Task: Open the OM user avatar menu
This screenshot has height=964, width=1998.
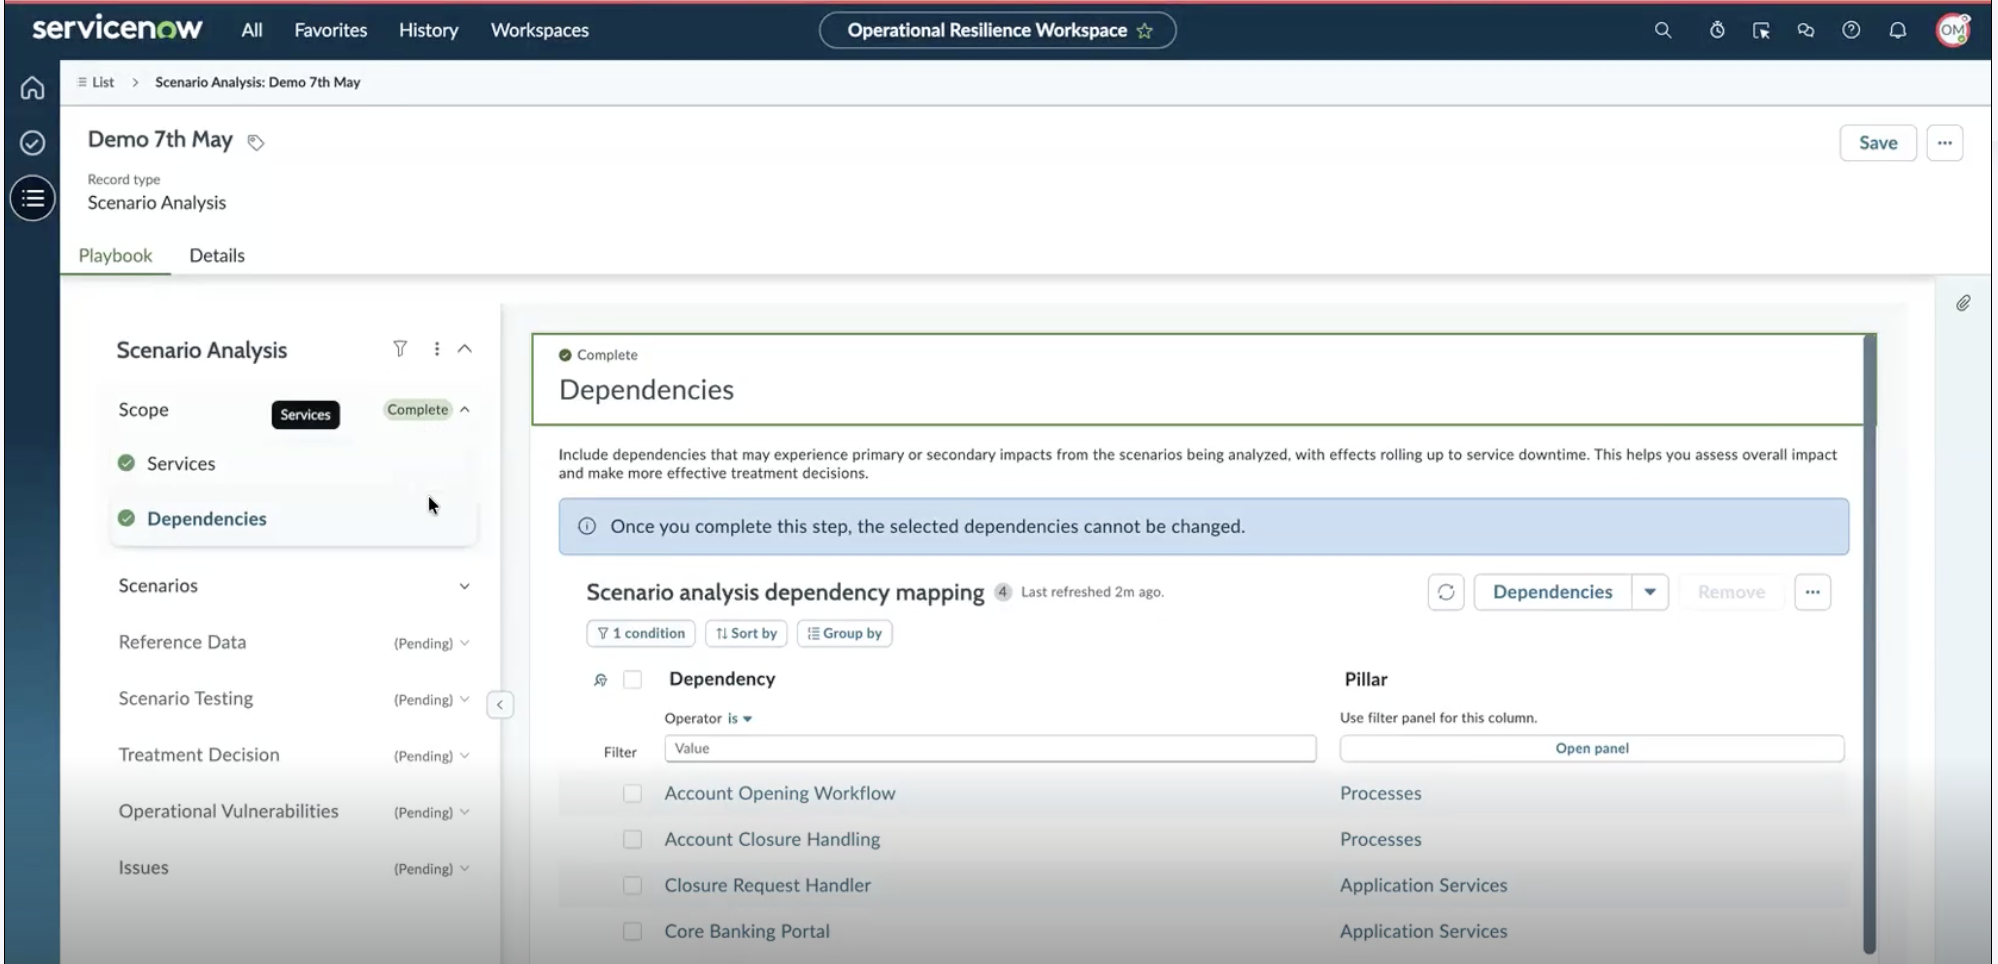Action: [x=1953, y=30]
